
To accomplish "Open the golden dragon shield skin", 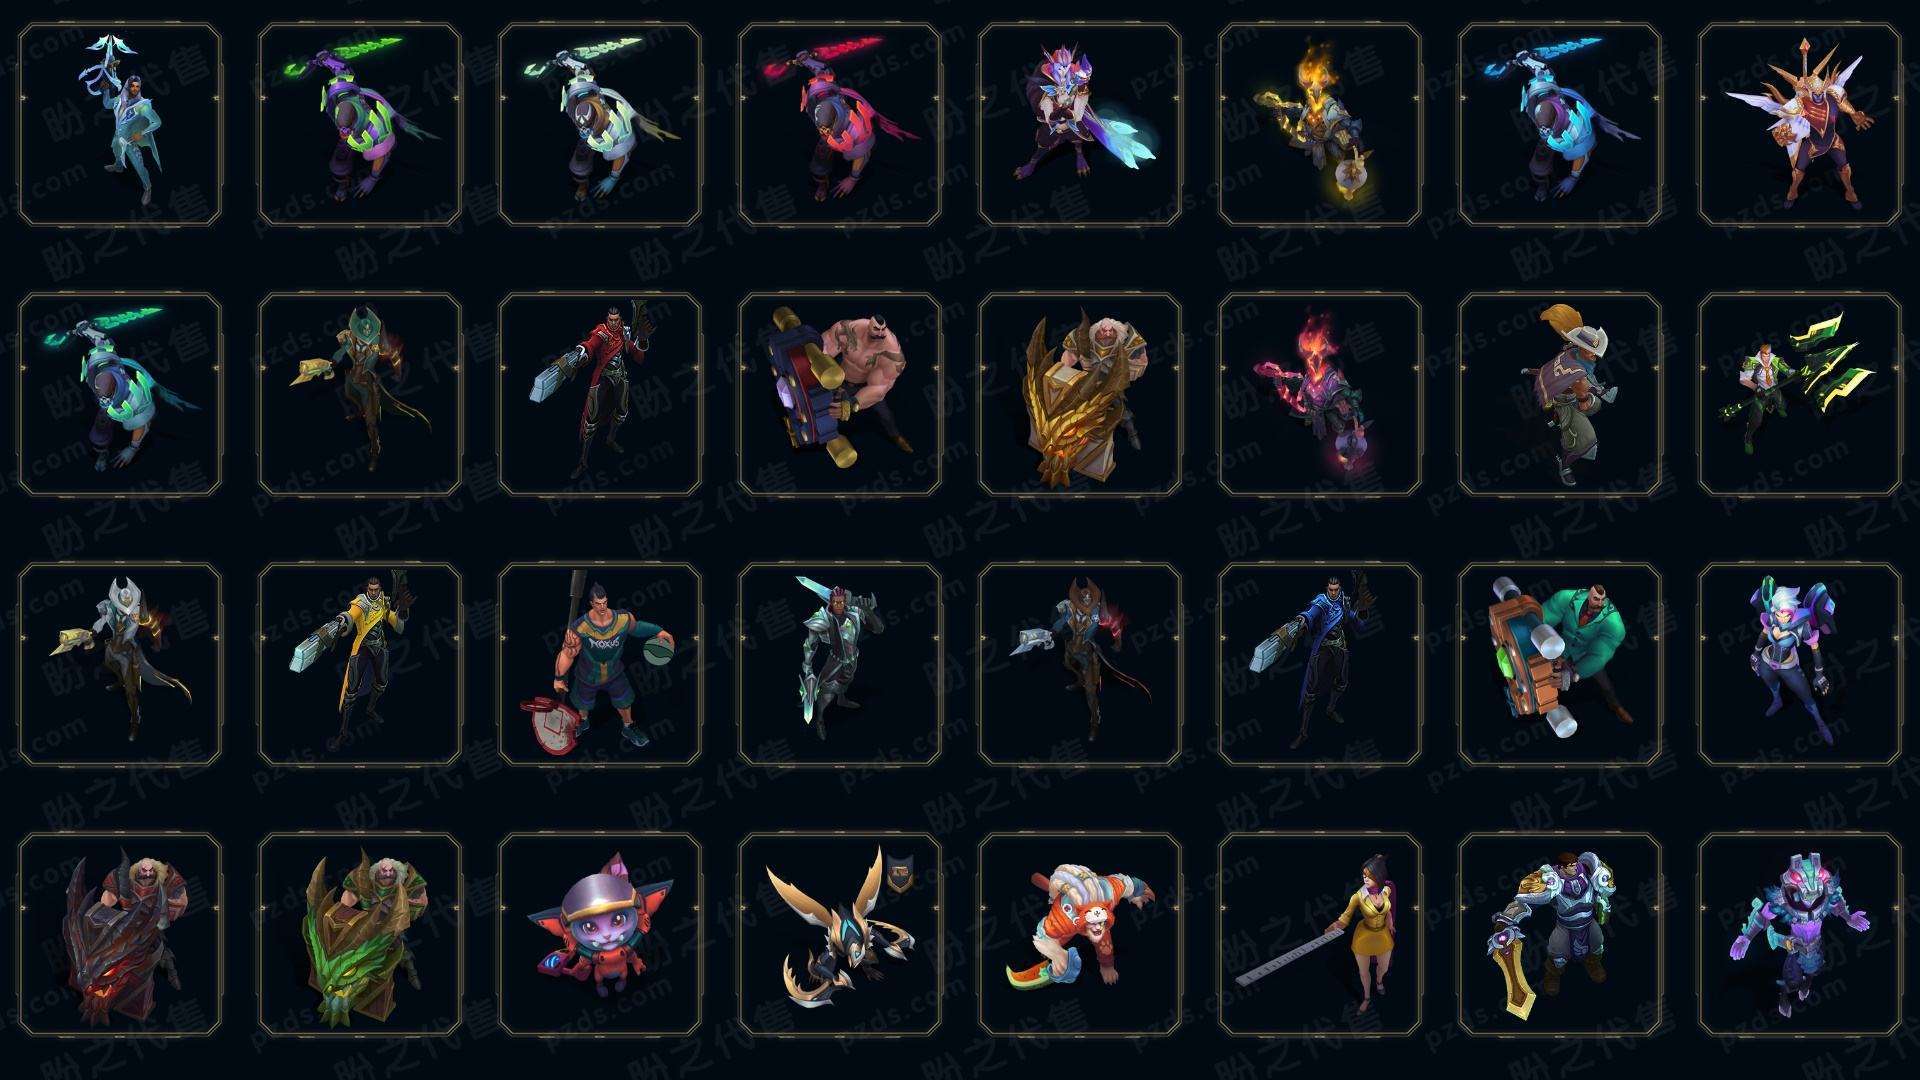I will (x=1079, y=395).
